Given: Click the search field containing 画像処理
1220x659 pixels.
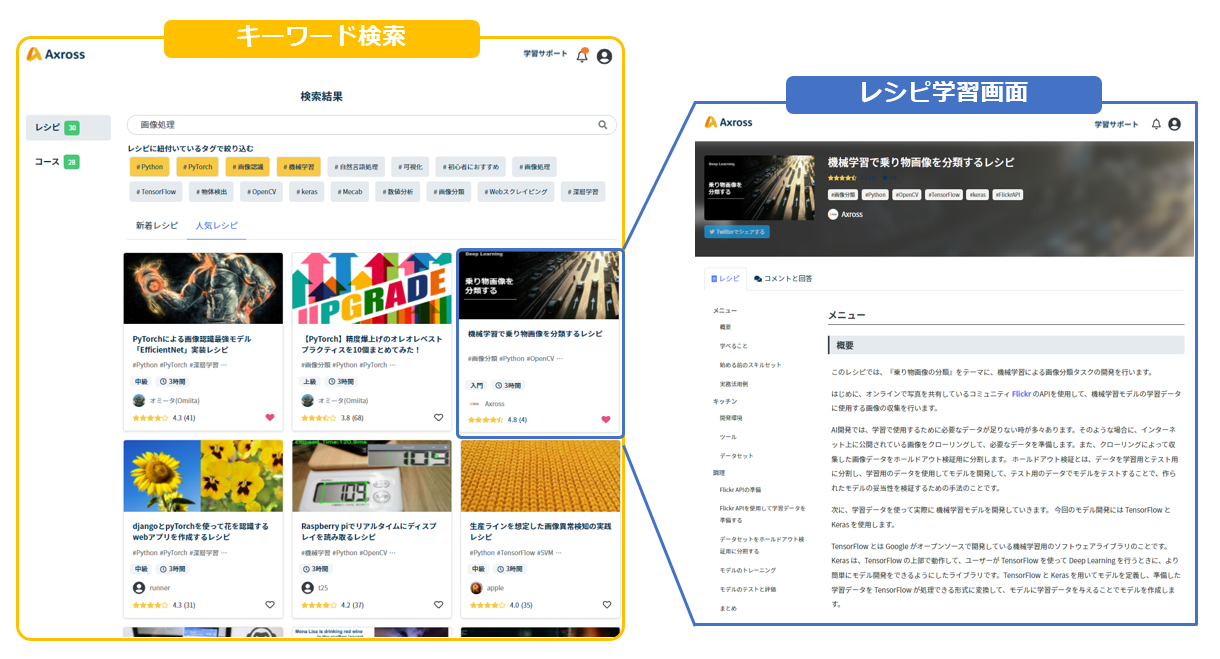Looking at the screenshot, I should coord(300,125).
